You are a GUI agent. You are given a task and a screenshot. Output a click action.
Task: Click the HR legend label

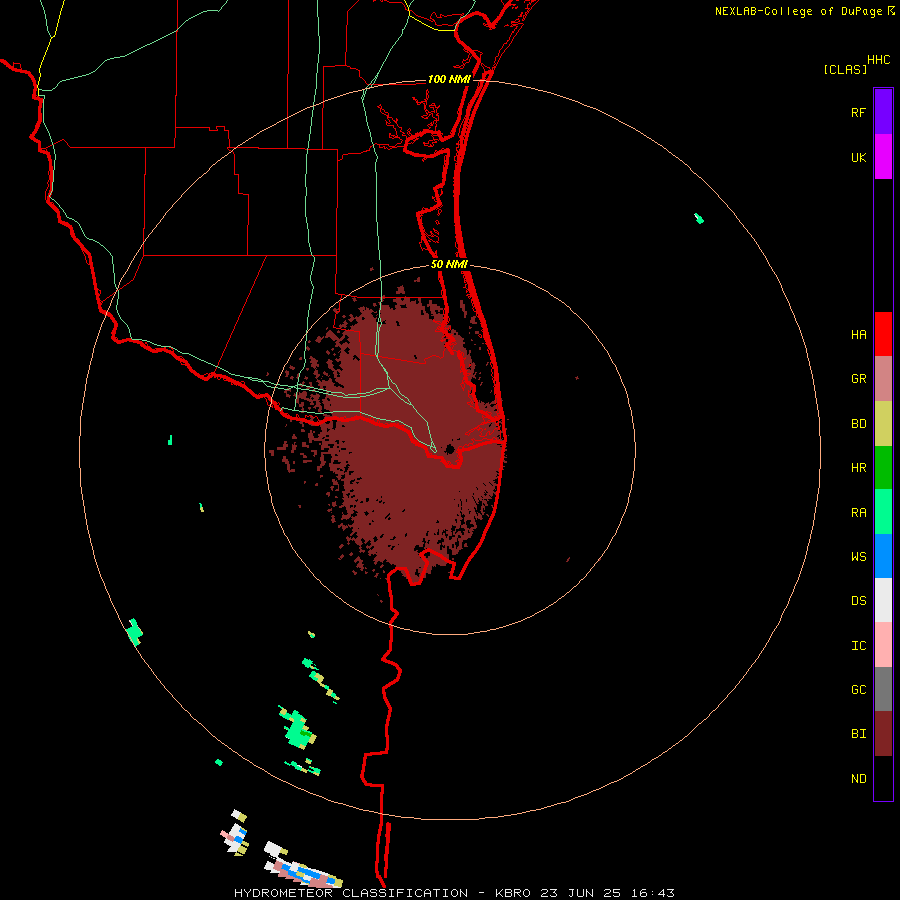(858, 468)
